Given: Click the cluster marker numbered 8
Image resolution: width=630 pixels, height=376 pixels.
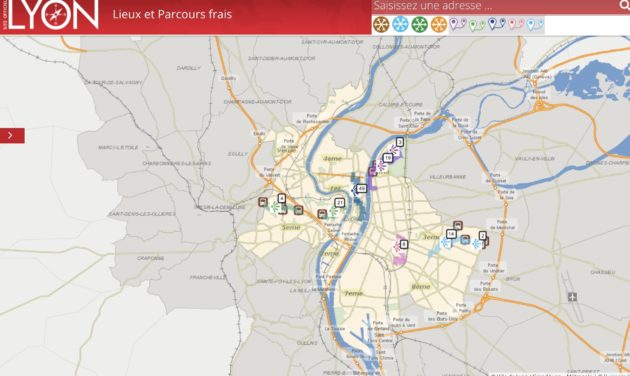Looking at the screenshot, I should [x=404, y=244].
